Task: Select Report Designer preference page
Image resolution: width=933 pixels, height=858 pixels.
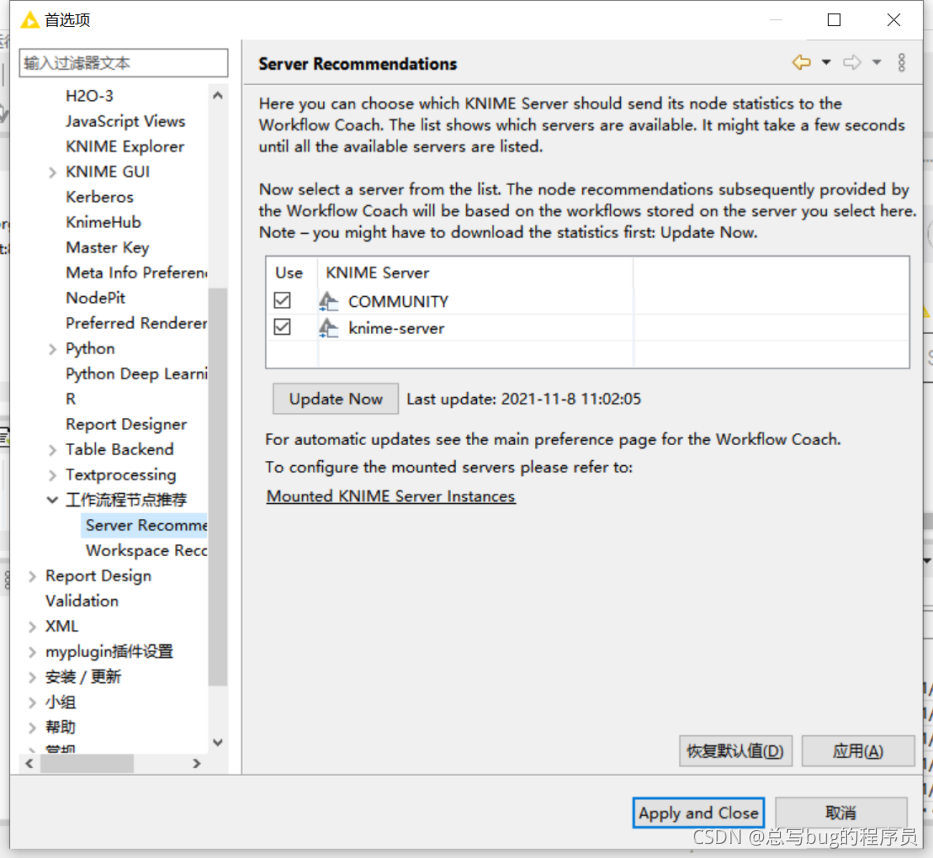Action: (x=126, y=424)
